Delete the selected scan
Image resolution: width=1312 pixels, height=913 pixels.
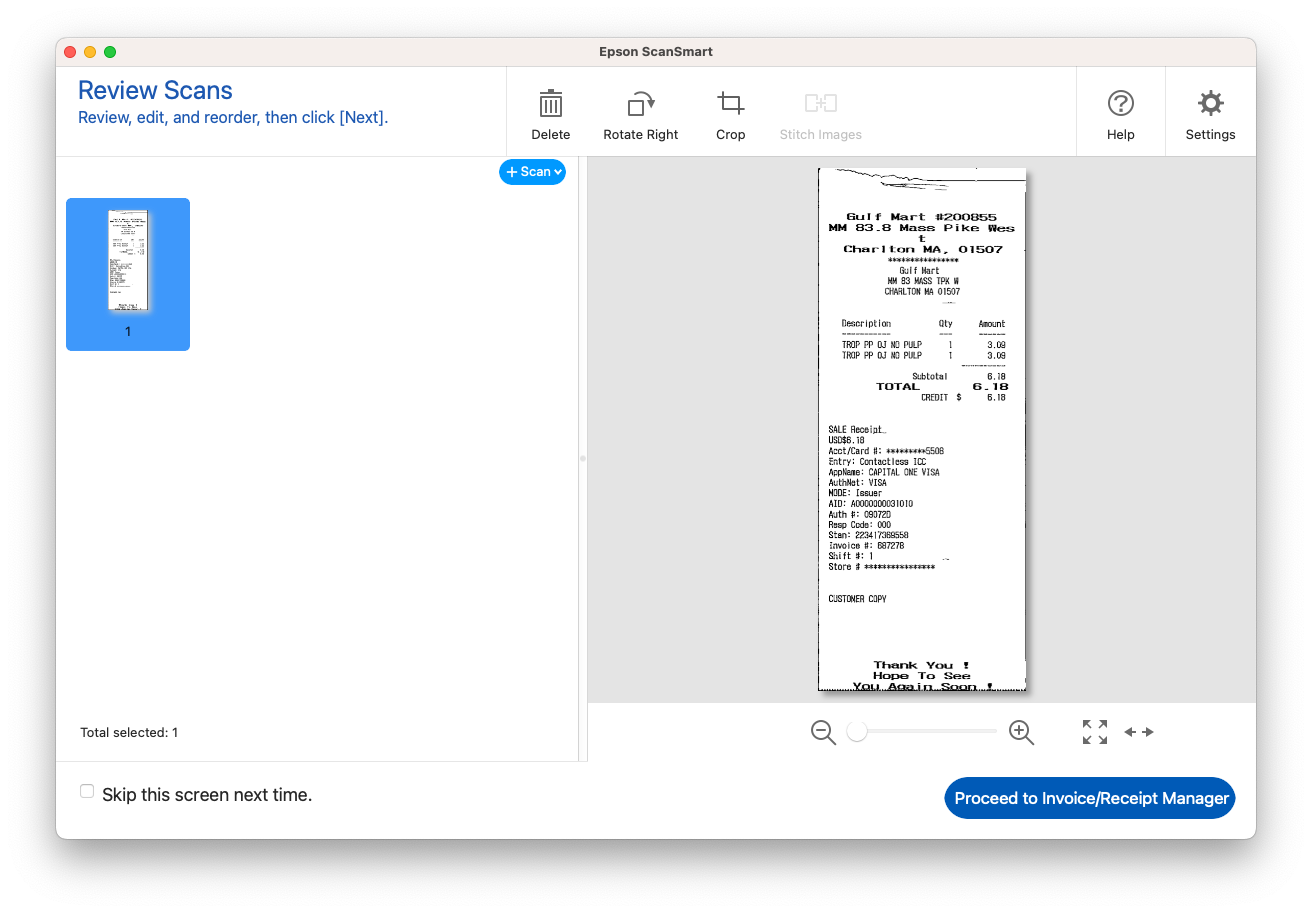pyautogui.click(x=550, y=115)
